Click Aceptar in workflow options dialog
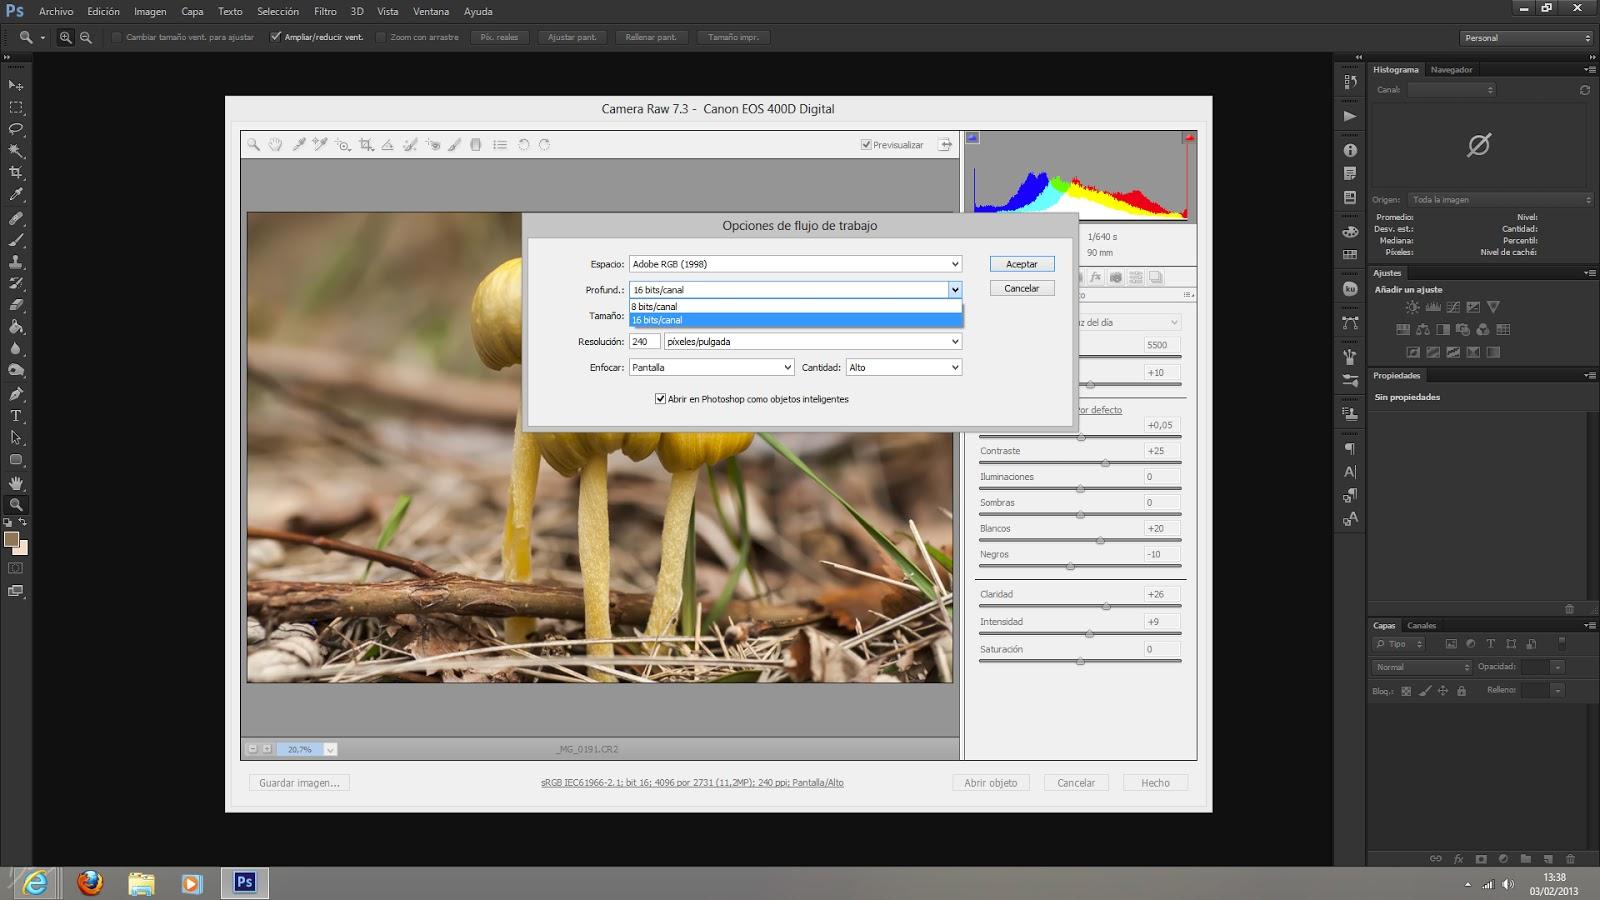 [x=1022, y=264]
